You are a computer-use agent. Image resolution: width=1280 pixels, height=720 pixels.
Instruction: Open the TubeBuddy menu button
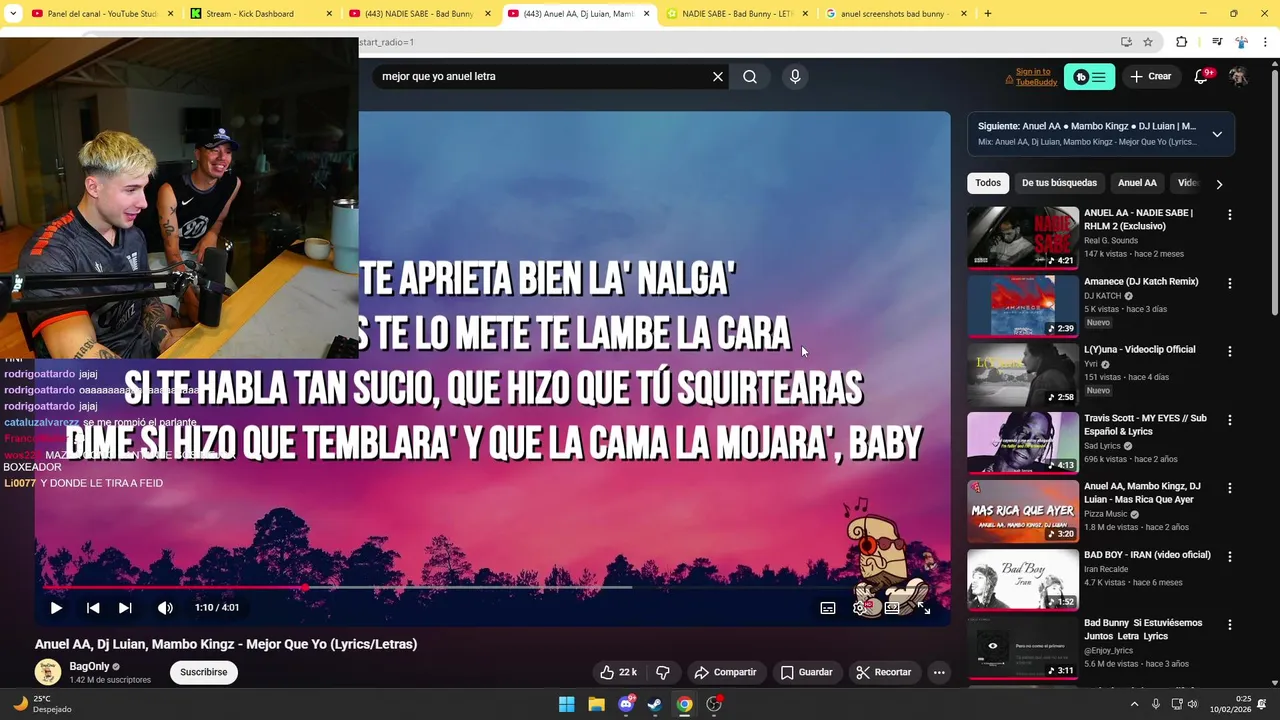click(1089, 77)
